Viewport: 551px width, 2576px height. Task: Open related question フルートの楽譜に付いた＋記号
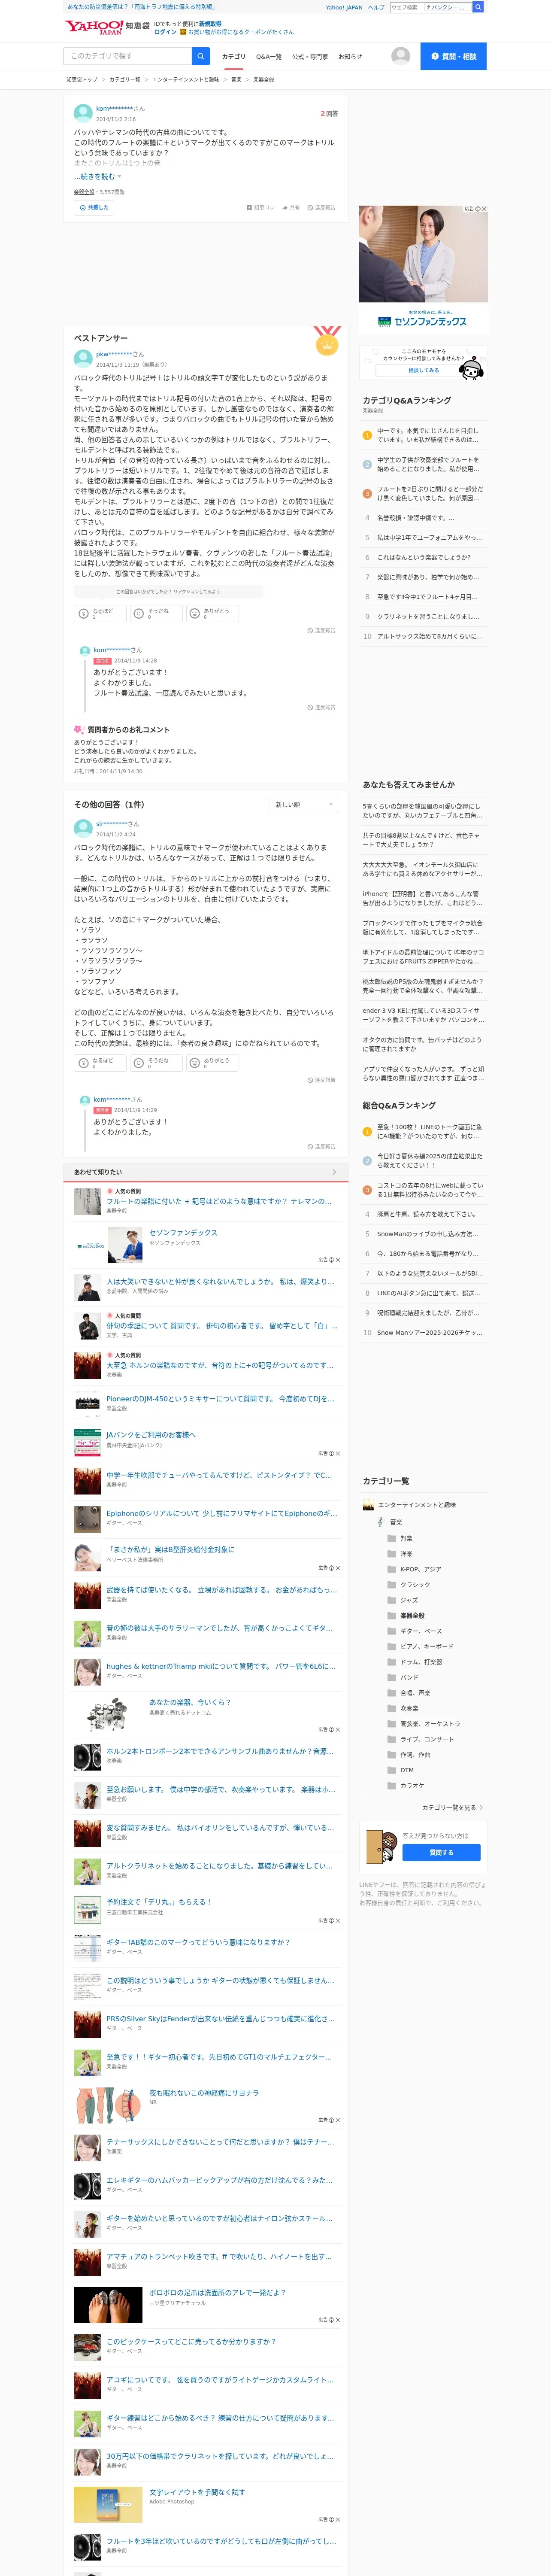(x=218, y=1201)
